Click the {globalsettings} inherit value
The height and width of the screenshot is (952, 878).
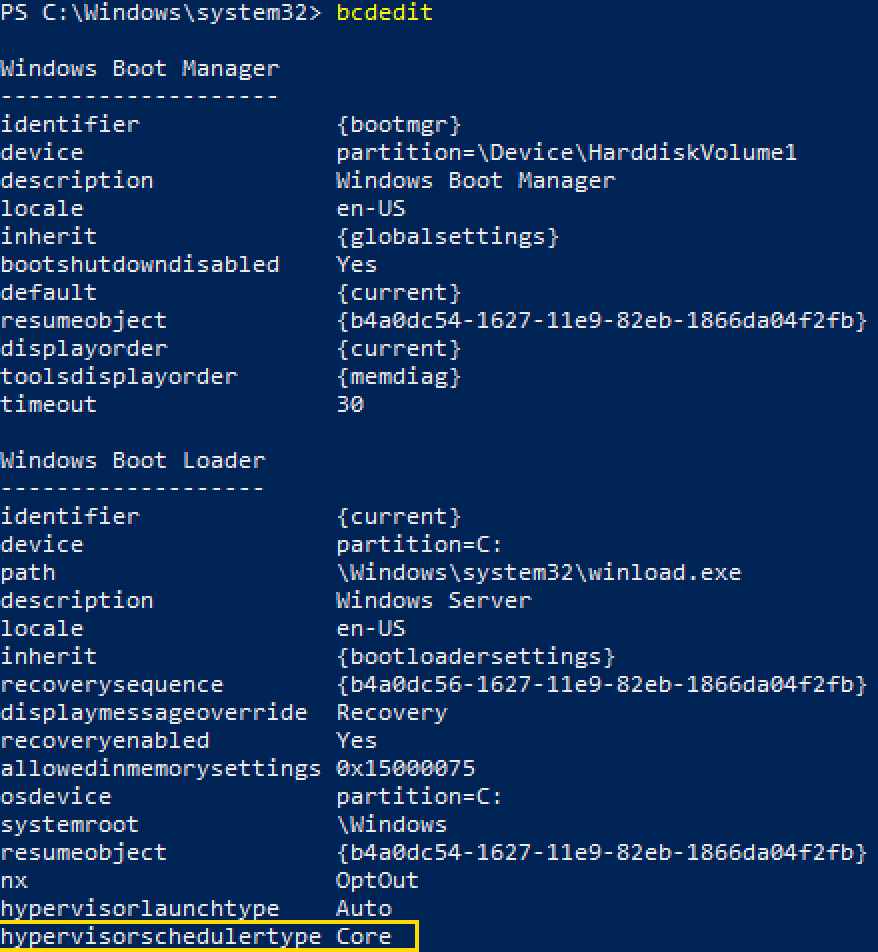click(x=448, y=236)
